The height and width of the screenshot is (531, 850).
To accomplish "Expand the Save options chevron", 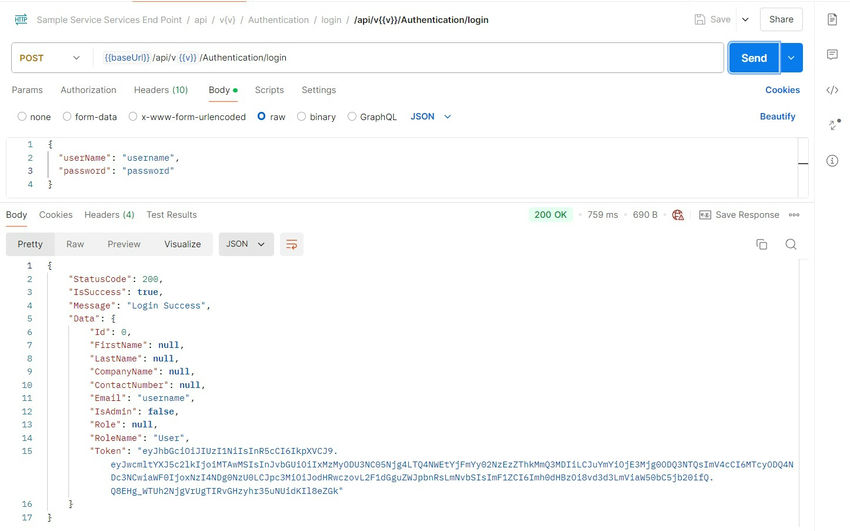I will (x=745, y=20).
